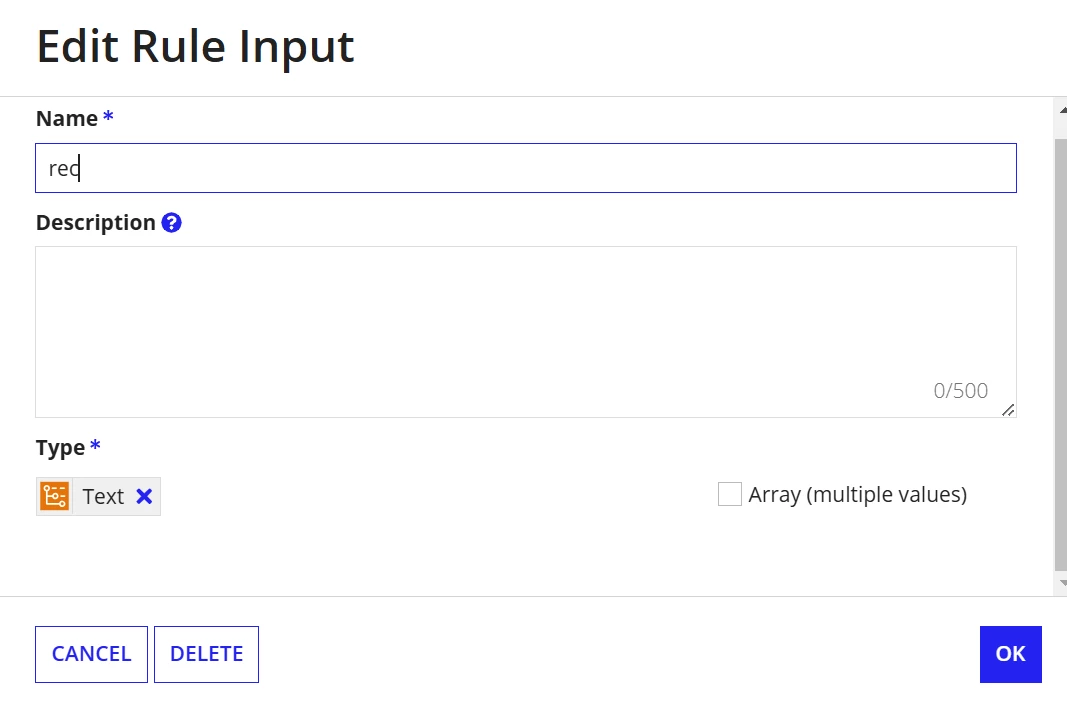Click the scrollbar down arrow

point(1062,583)
